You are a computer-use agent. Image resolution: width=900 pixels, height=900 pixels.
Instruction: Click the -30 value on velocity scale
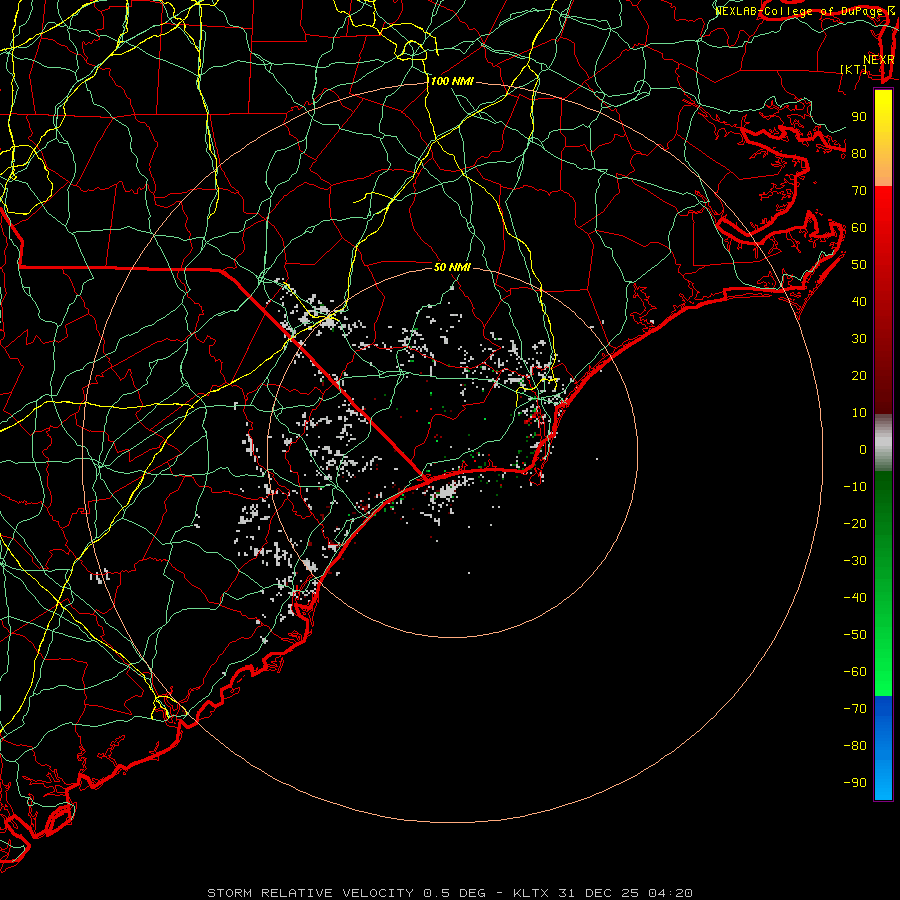coord(855,561)
